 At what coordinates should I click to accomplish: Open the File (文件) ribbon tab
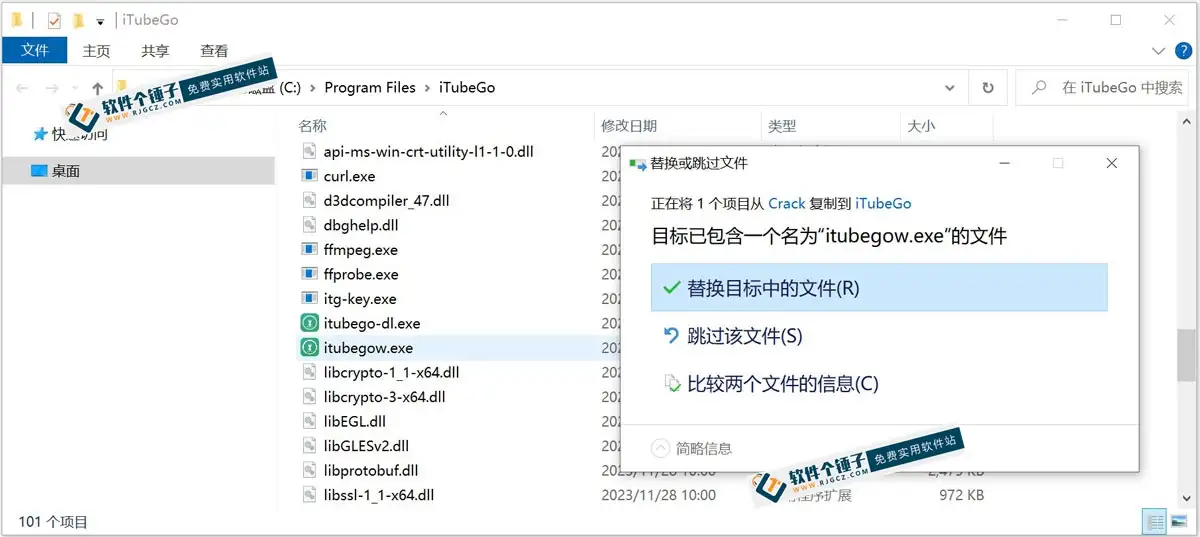[x=35, y=50]
